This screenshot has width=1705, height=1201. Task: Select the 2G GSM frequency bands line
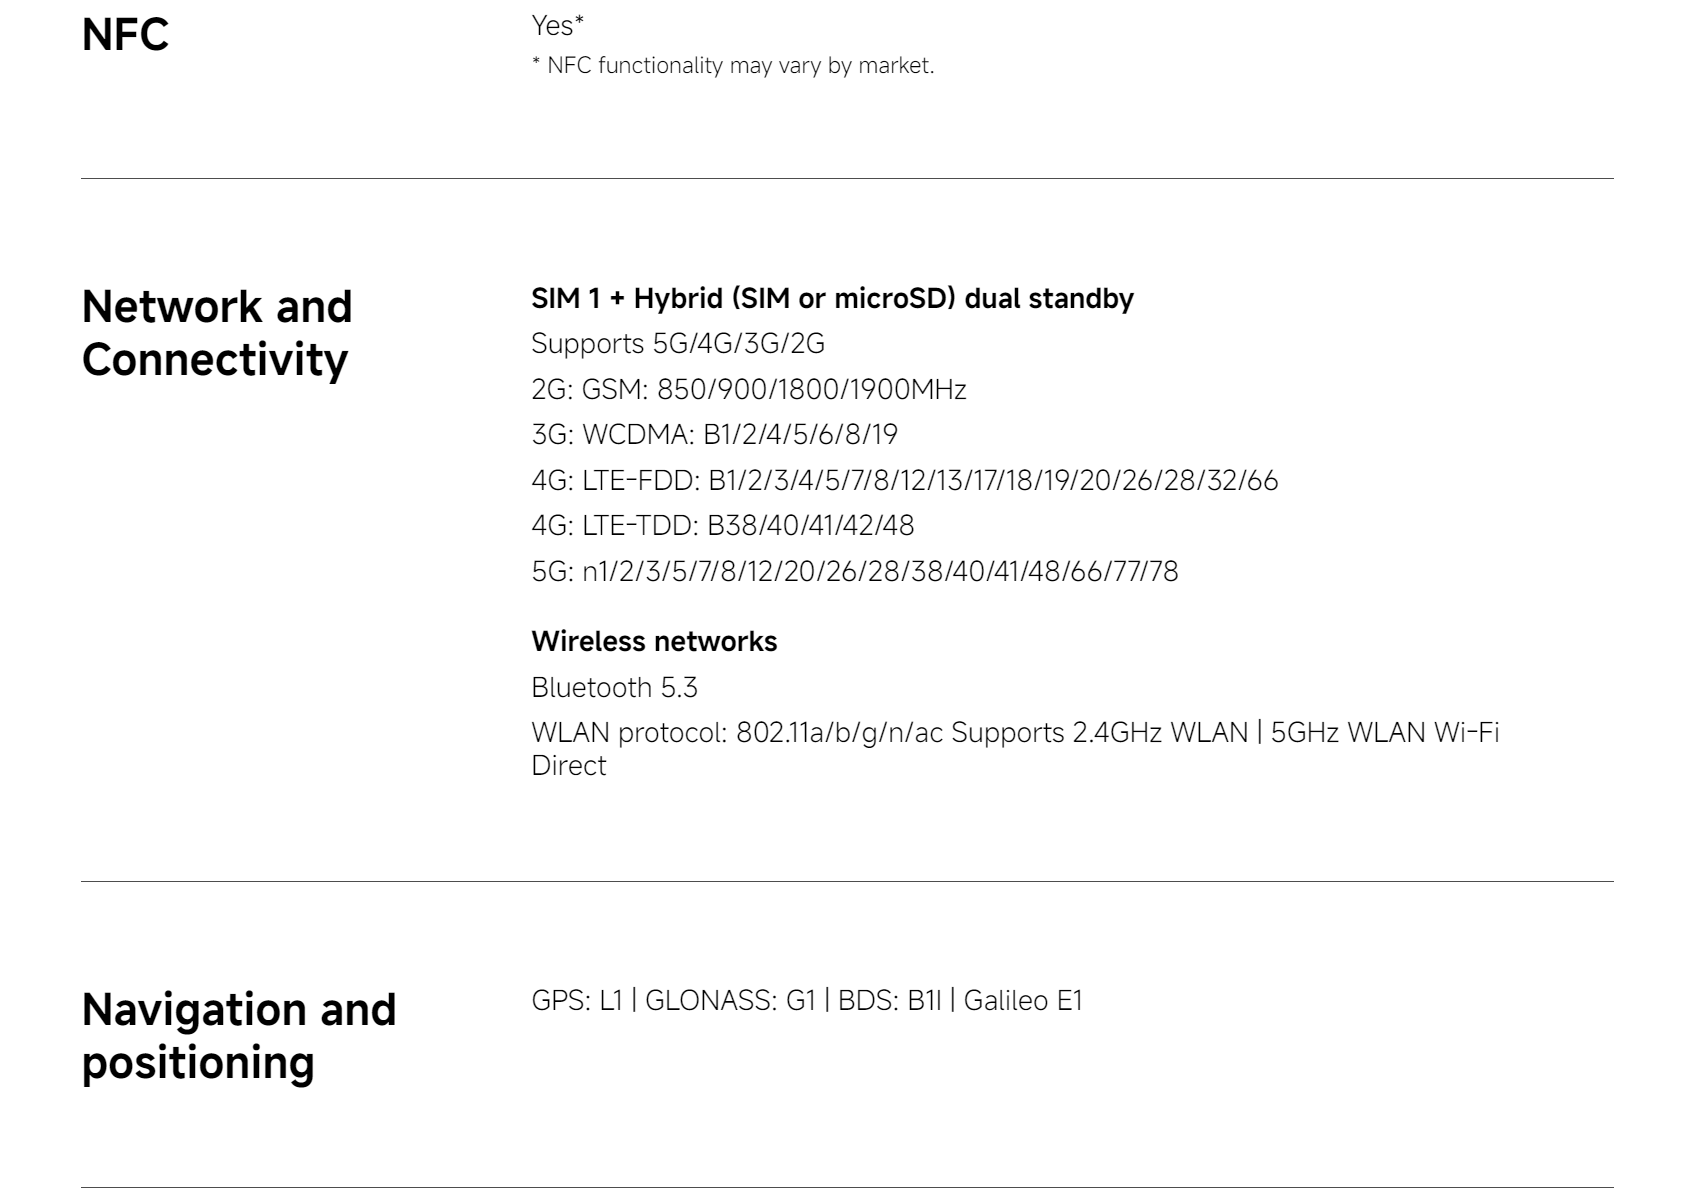click(748, 389)
